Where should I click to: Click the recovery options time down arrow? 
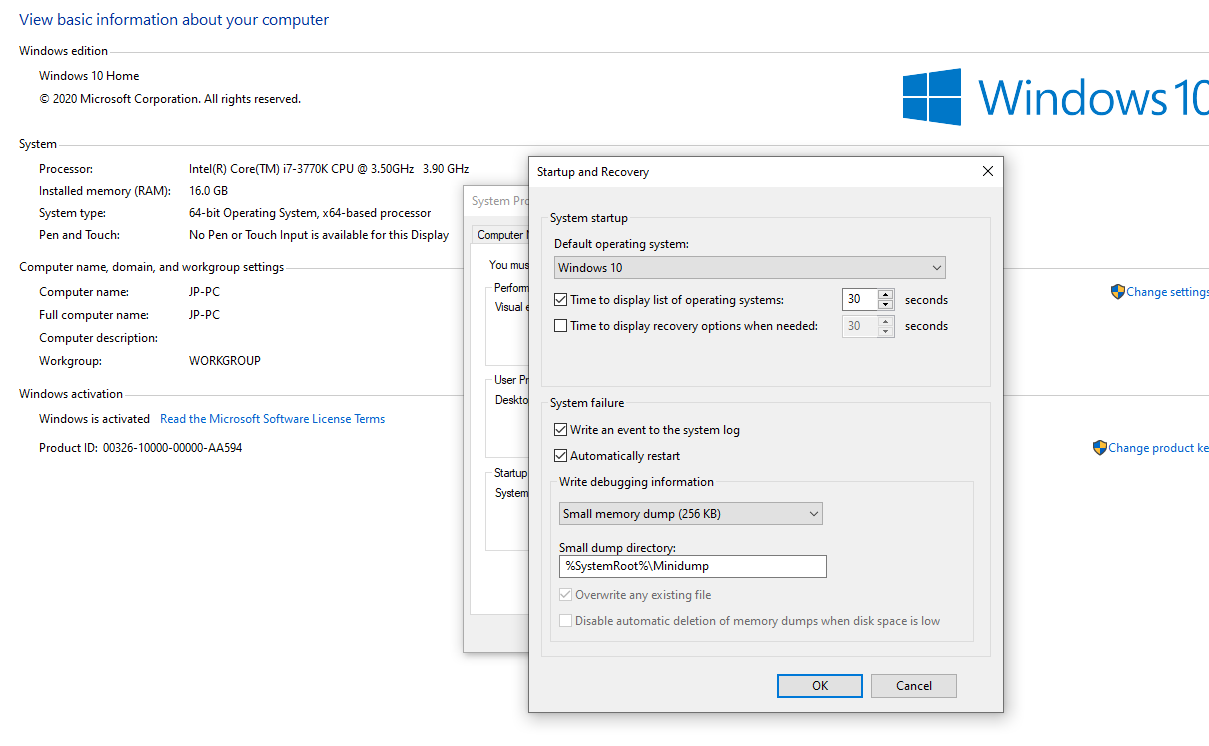886,331
